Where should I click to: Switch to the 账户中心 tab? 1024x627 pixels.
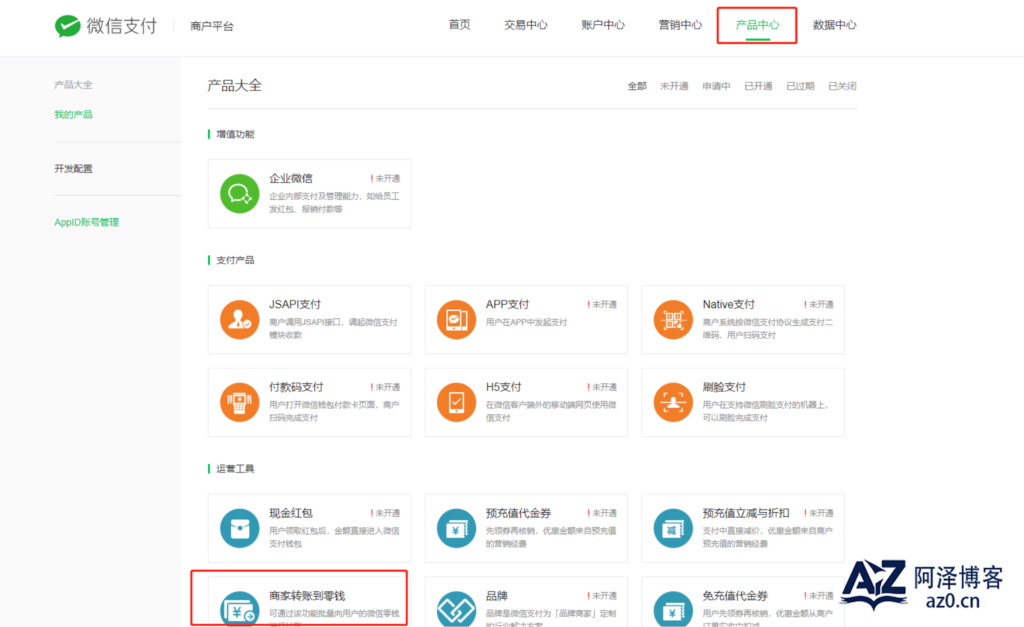[x=603, y=25]
